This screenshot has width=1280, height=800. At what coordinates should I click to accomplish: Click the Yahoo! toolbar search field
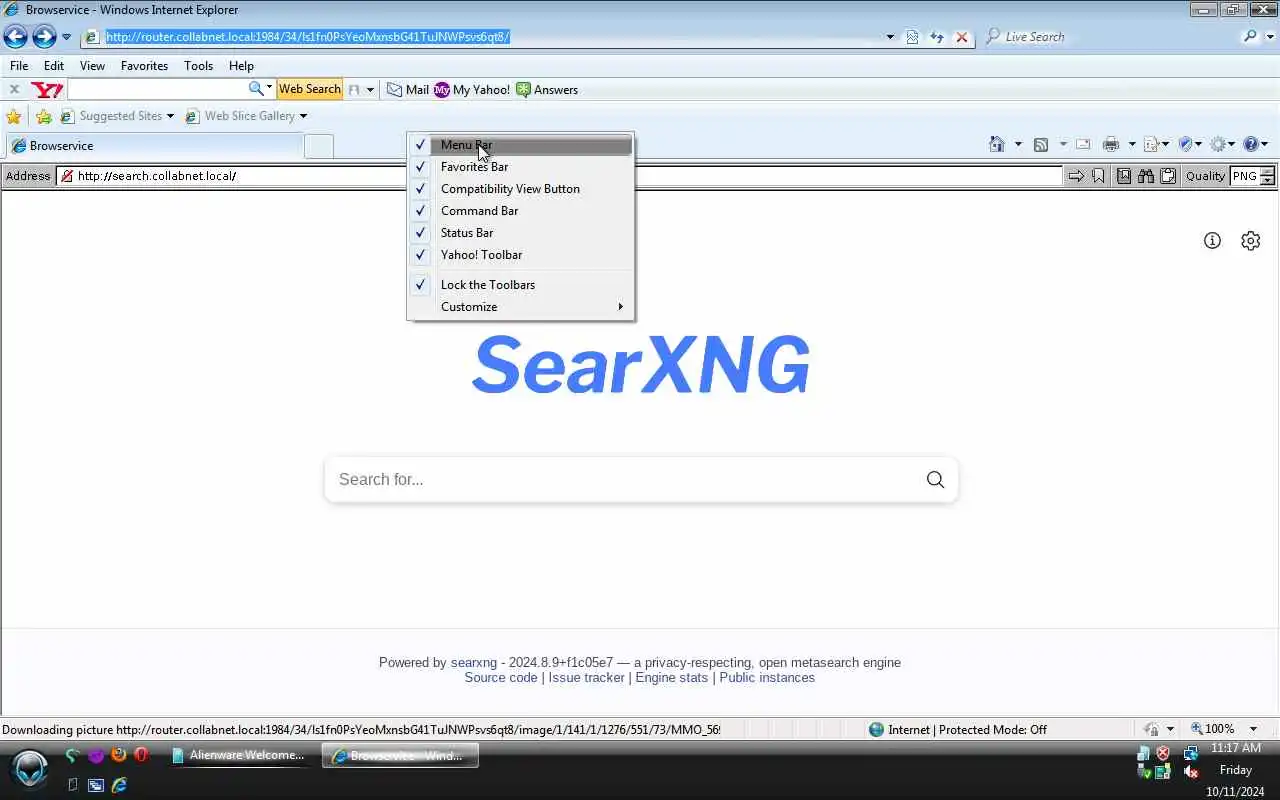click(157, 89)
